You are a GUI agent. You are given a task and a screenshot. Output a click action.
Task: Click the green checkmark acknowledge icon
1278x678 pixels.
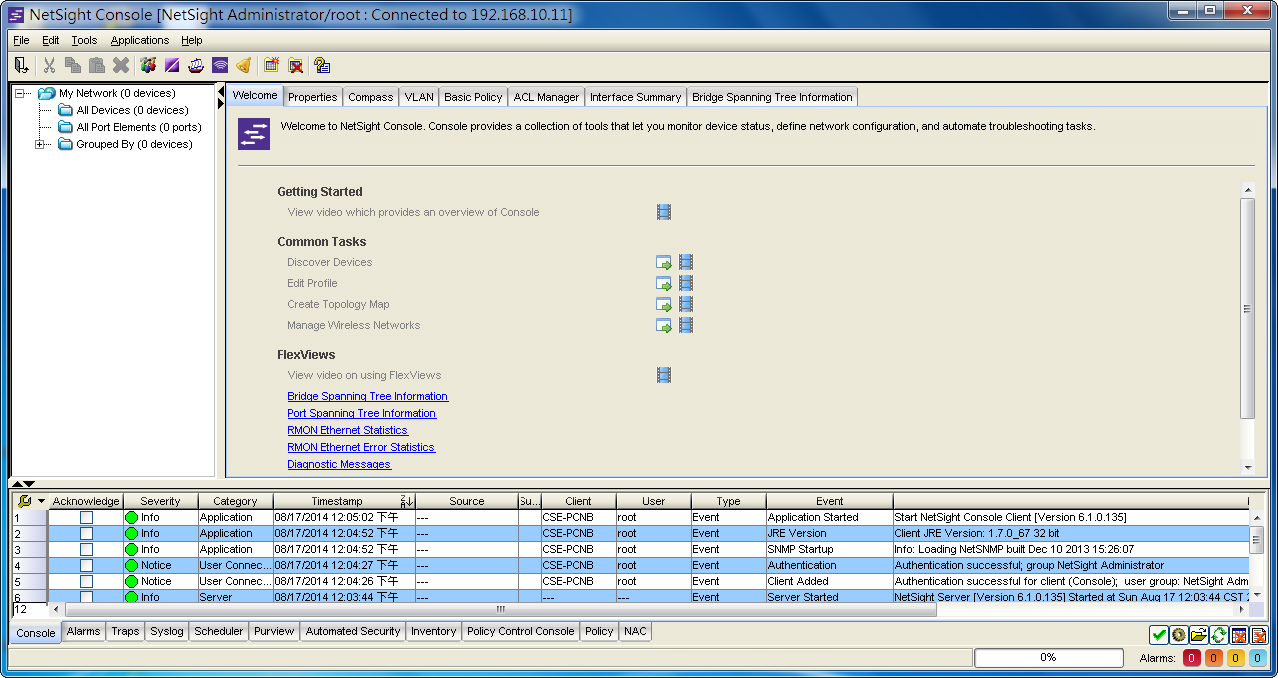click(1159, 634)
